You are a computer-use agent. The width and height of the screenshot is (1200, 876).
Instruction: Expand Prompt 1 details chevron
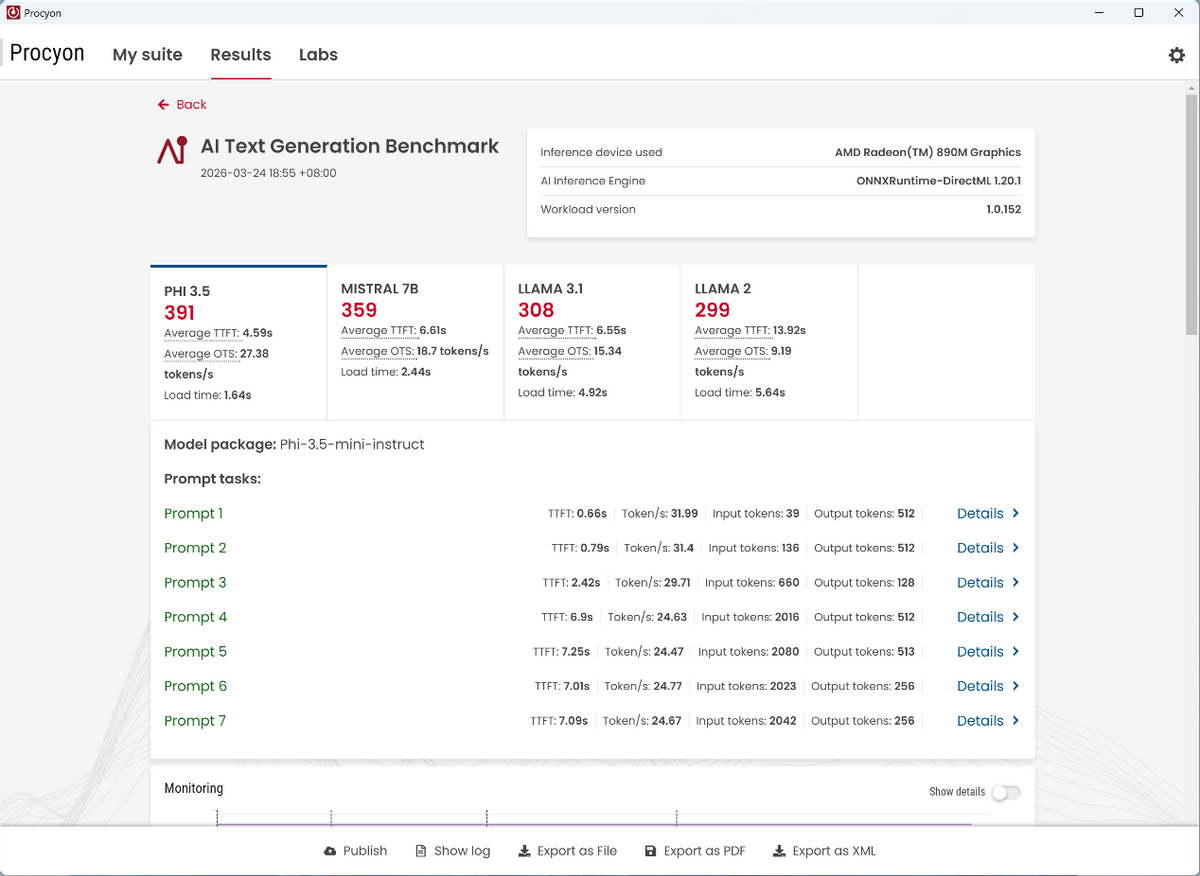click(x=1016, y=513)
